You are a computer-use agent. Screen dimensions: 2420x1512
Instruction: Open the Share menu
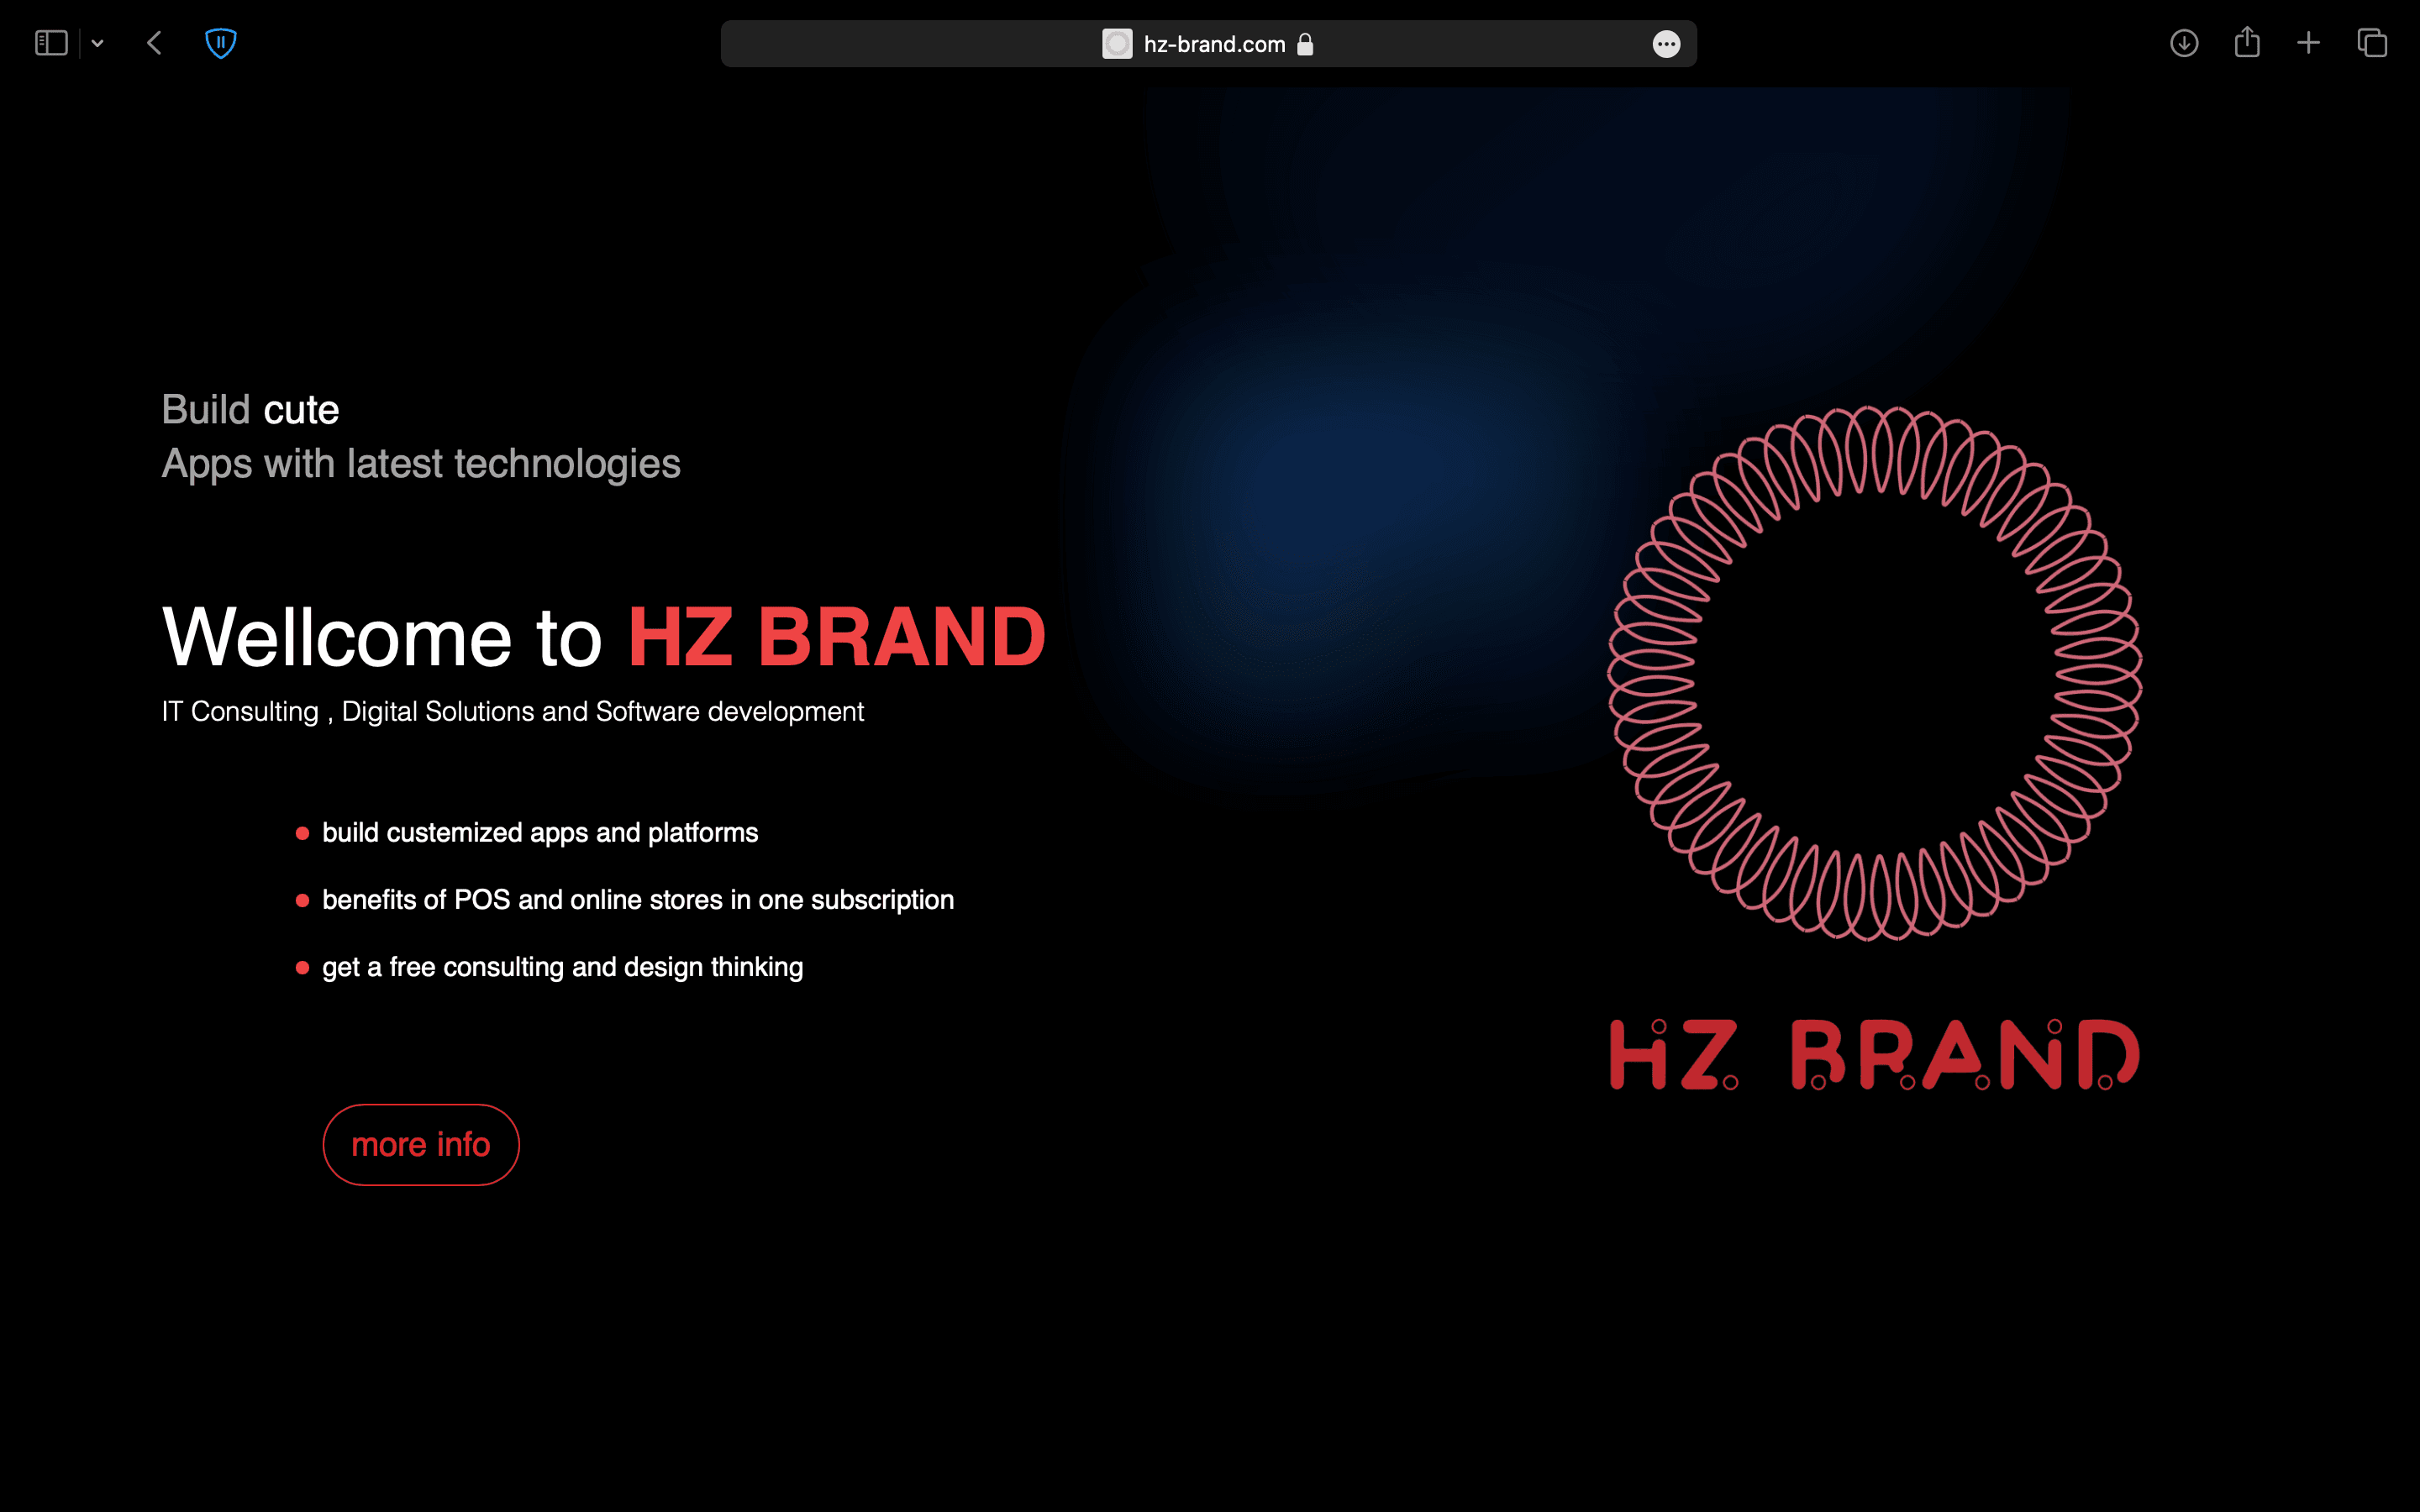(x=2246, y=43)
